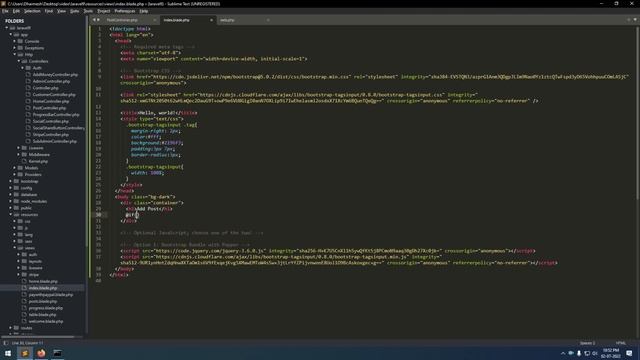Close the index.blade.php tab

[211, 20]
